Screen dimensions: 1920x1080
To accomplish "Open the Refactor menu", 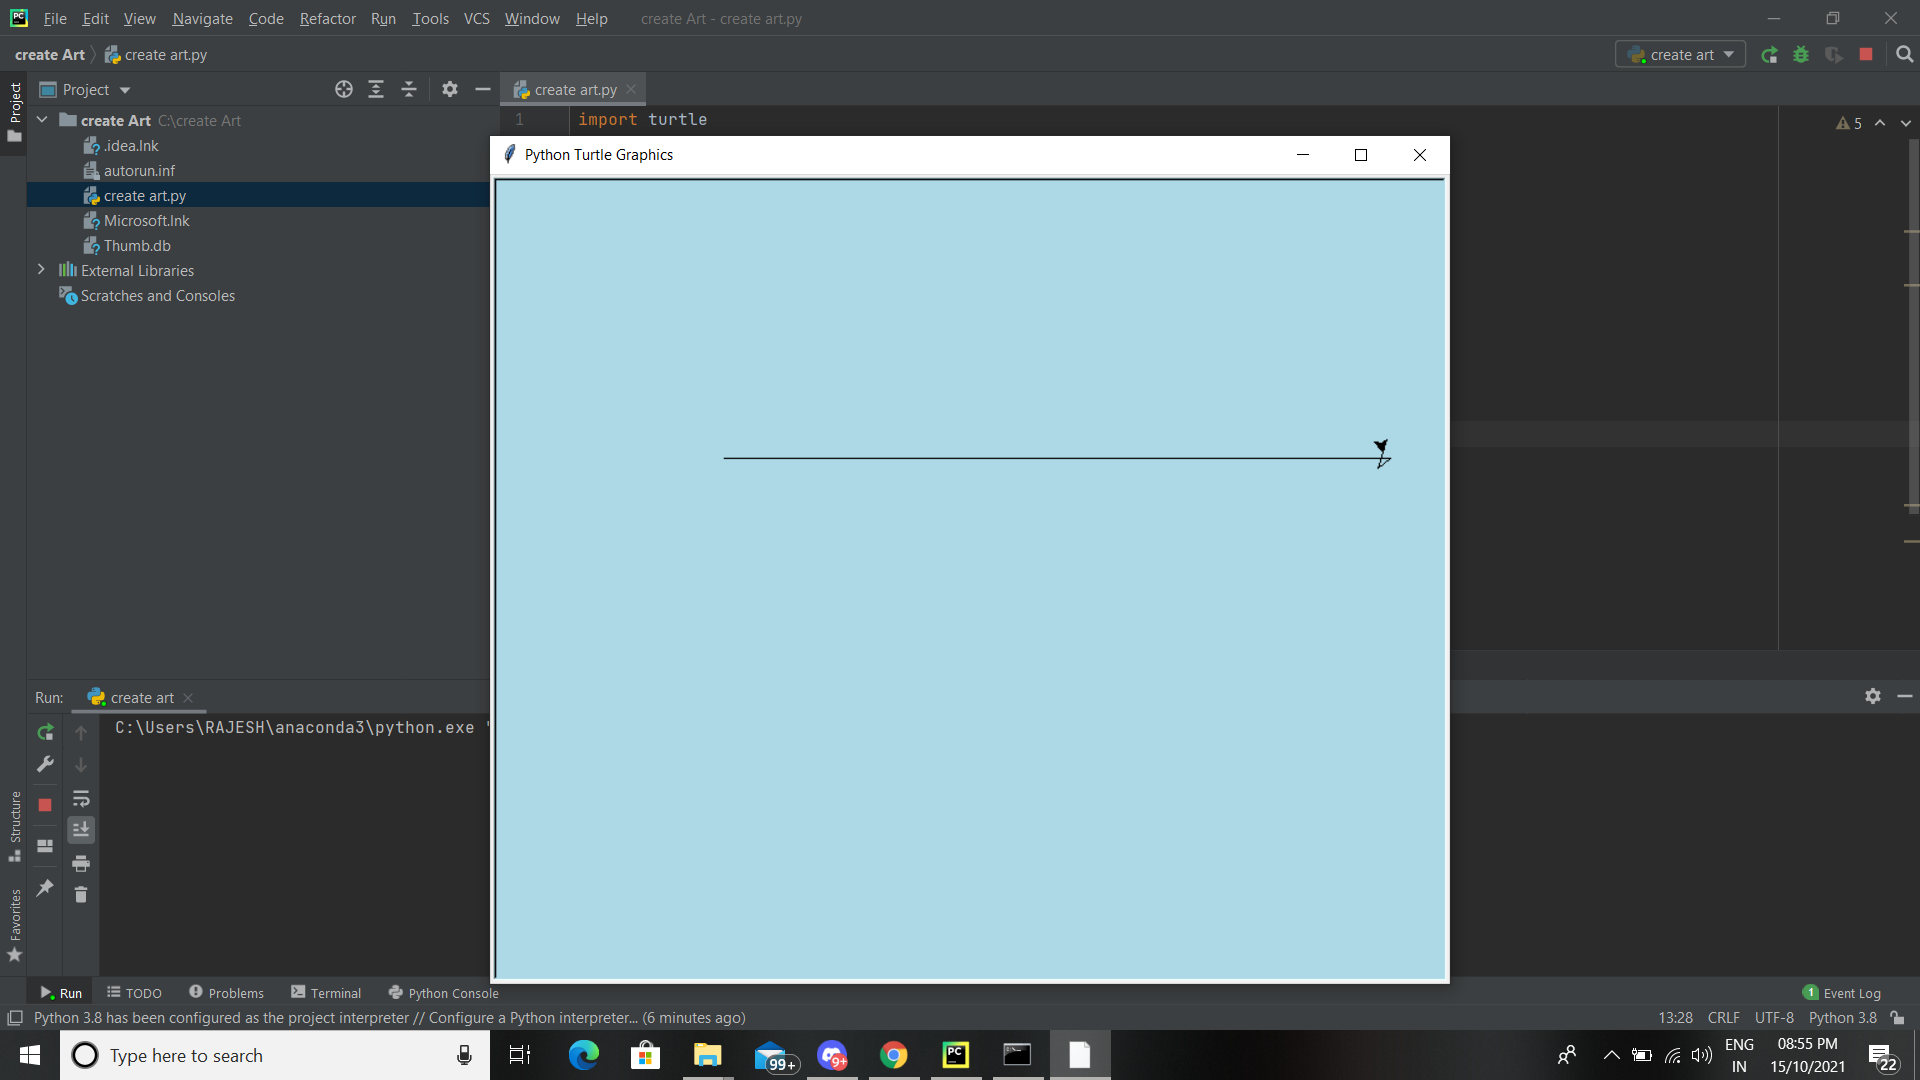I will [x=327, y=18].
